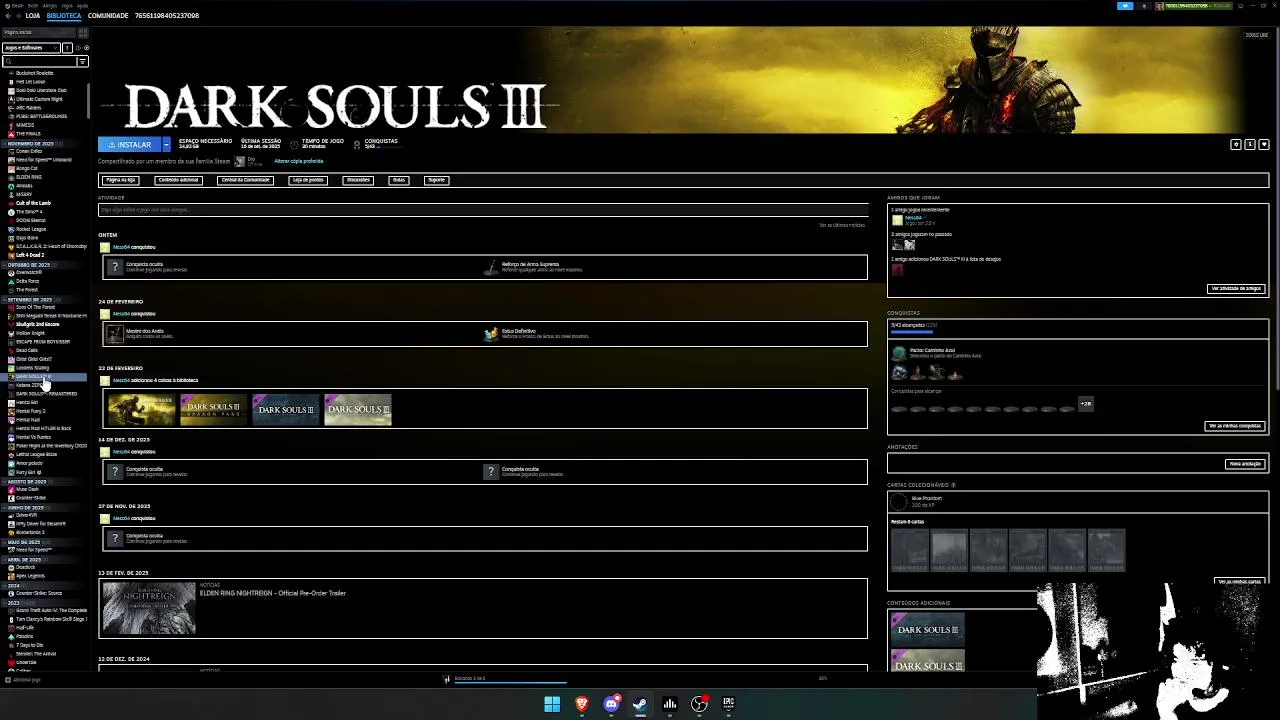Open the library advanced filter icon
Viewport: 1280px width, 720px height.
(x=83, y=62)
